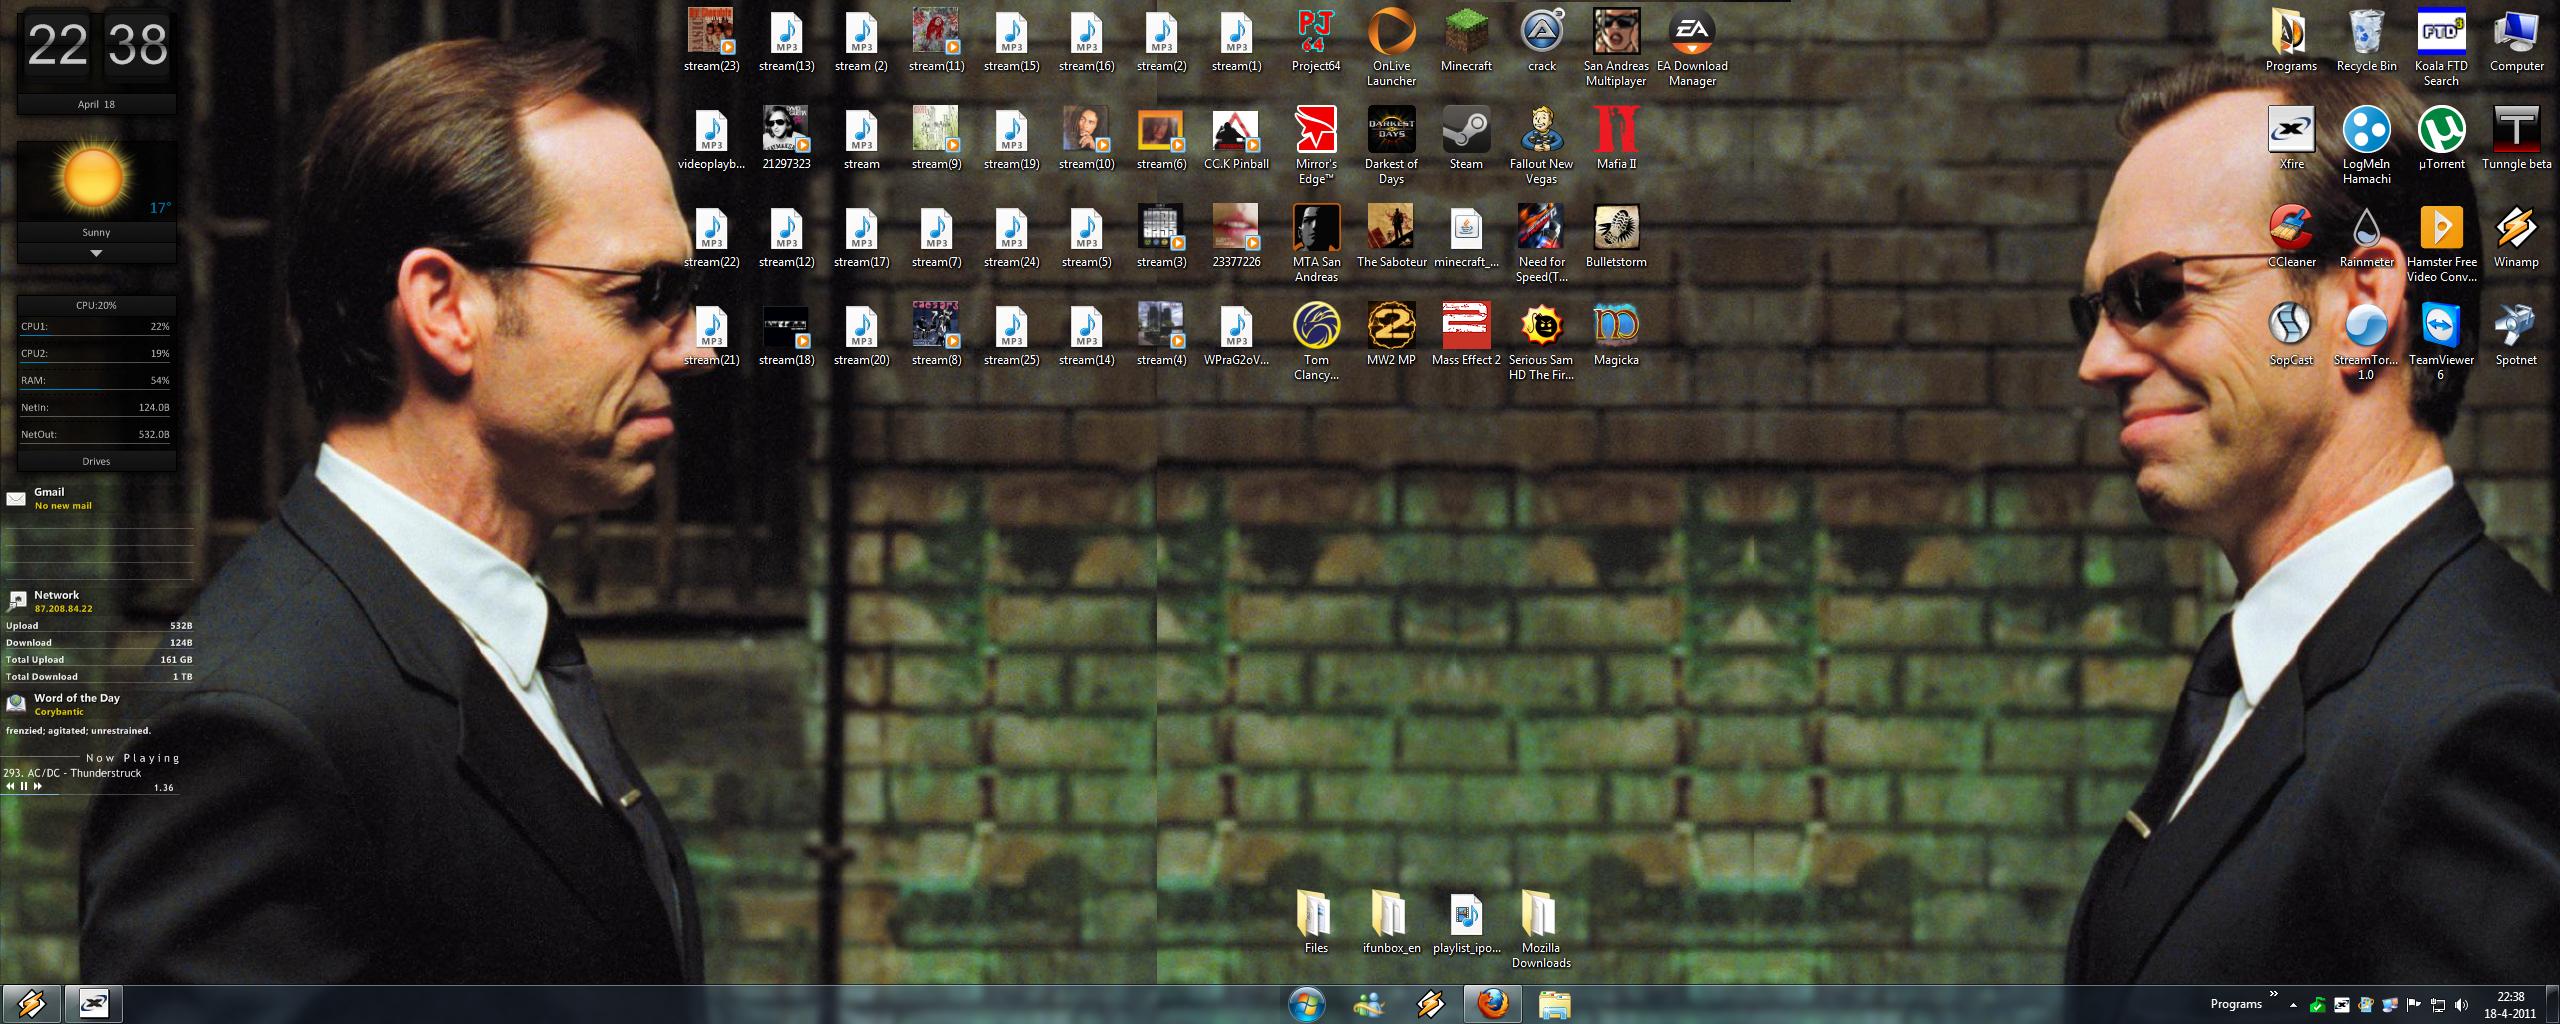Open the Xfire desktop shortcut

coord(2291,139)
